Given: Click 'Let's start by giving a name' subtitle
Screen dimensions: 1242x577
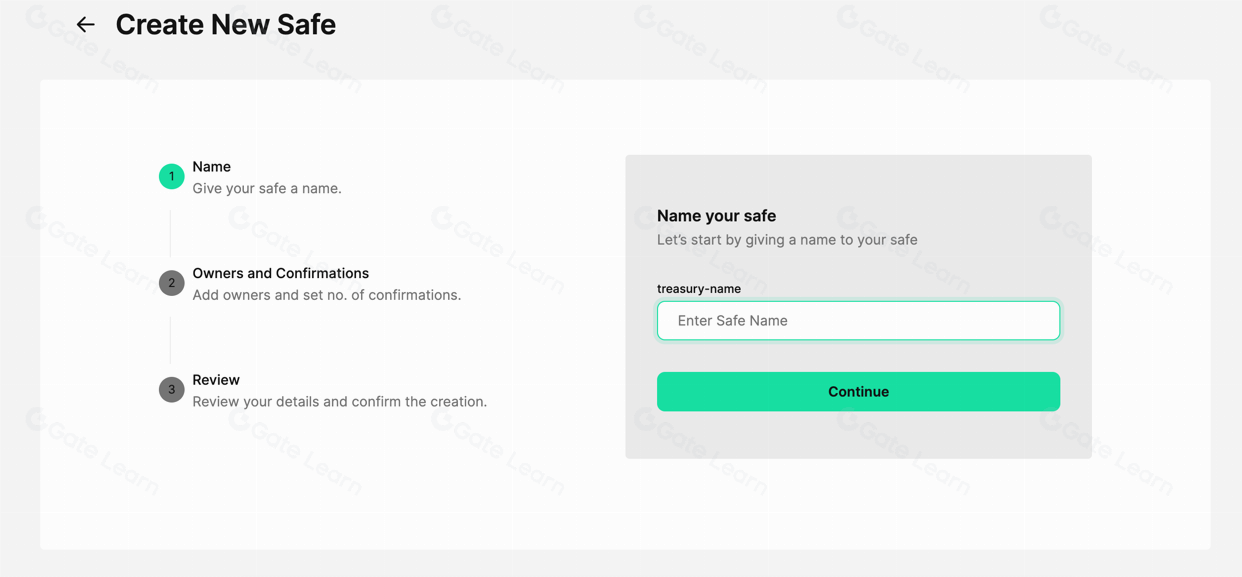Looking at the screenshot, I should click(787, 240).
